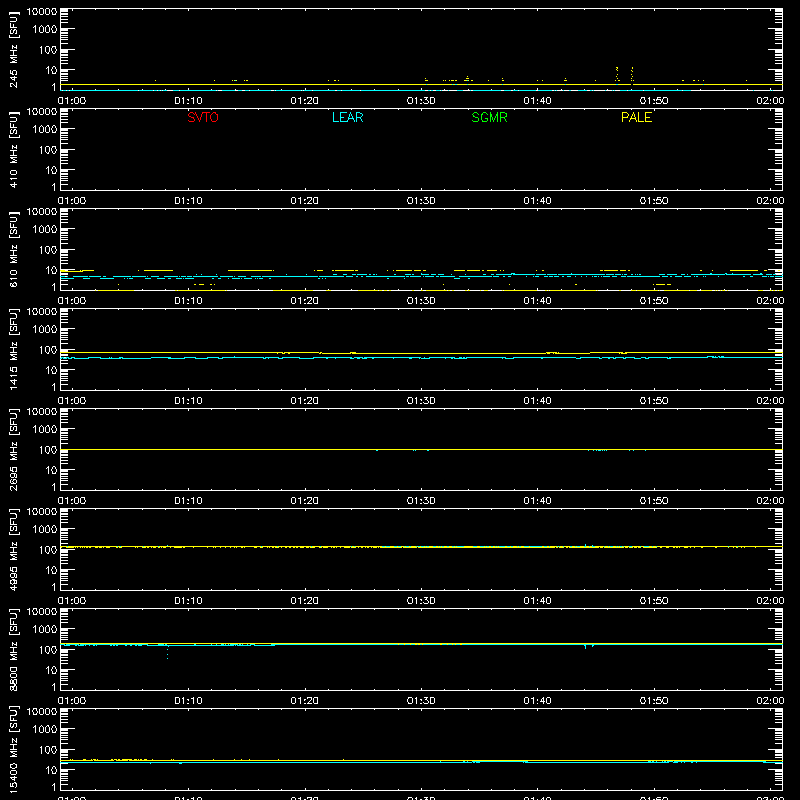Select the 245 MHz [SFU] axis title
The width and height of the screenshot is (800, 800).
coord(13,49)
